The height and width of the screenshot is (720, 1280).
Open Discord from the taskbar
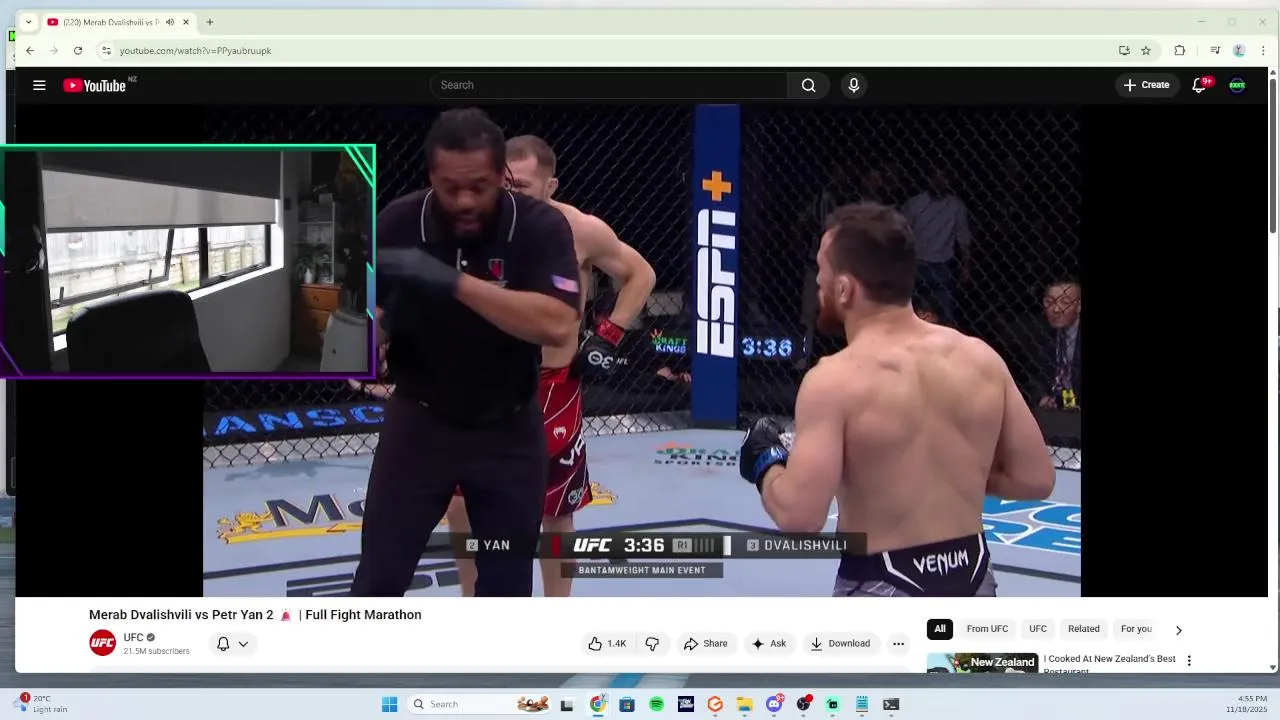pos(774,704)
